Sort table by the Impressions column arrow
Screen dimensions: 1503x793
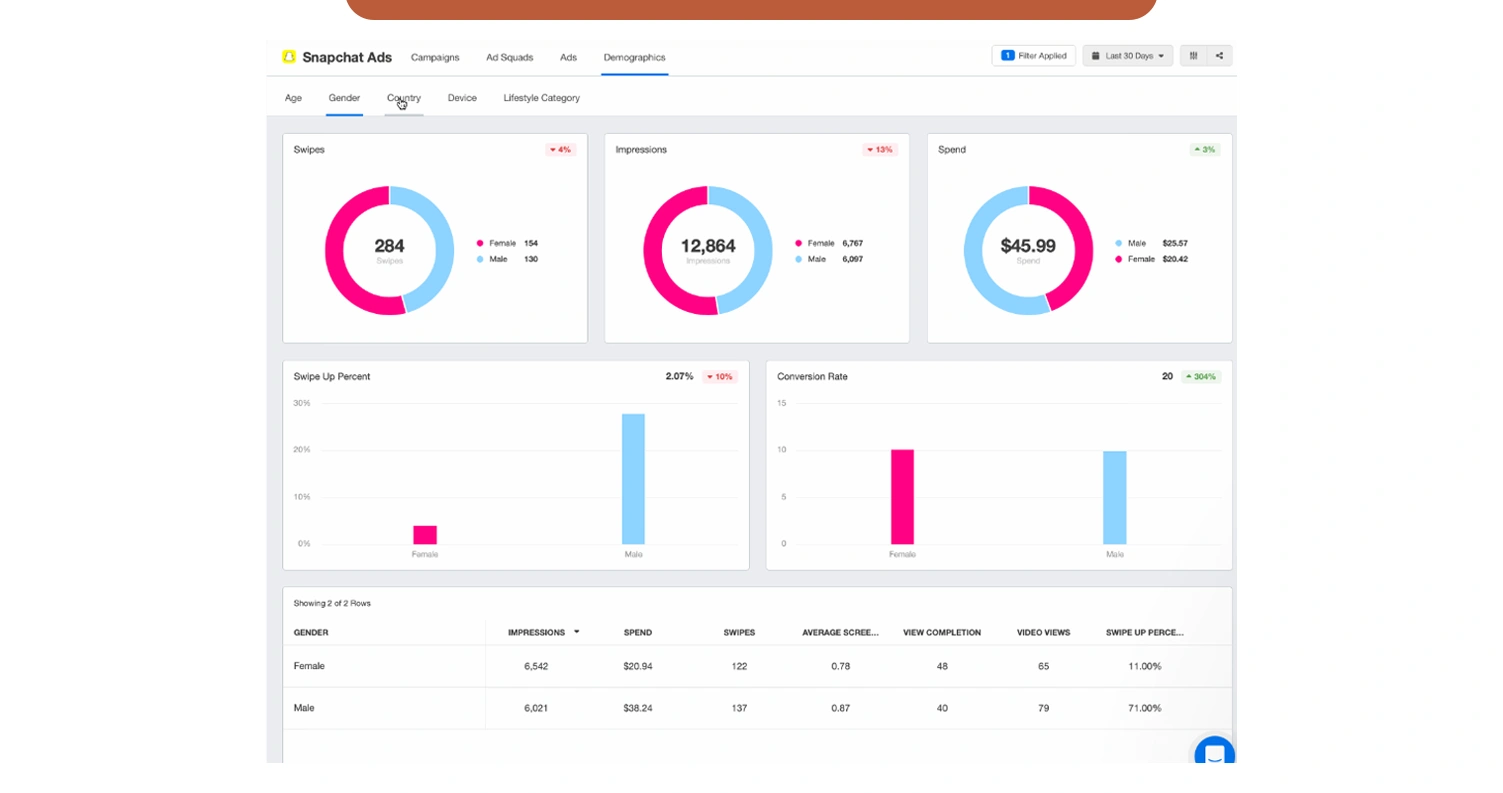point(576,632)
